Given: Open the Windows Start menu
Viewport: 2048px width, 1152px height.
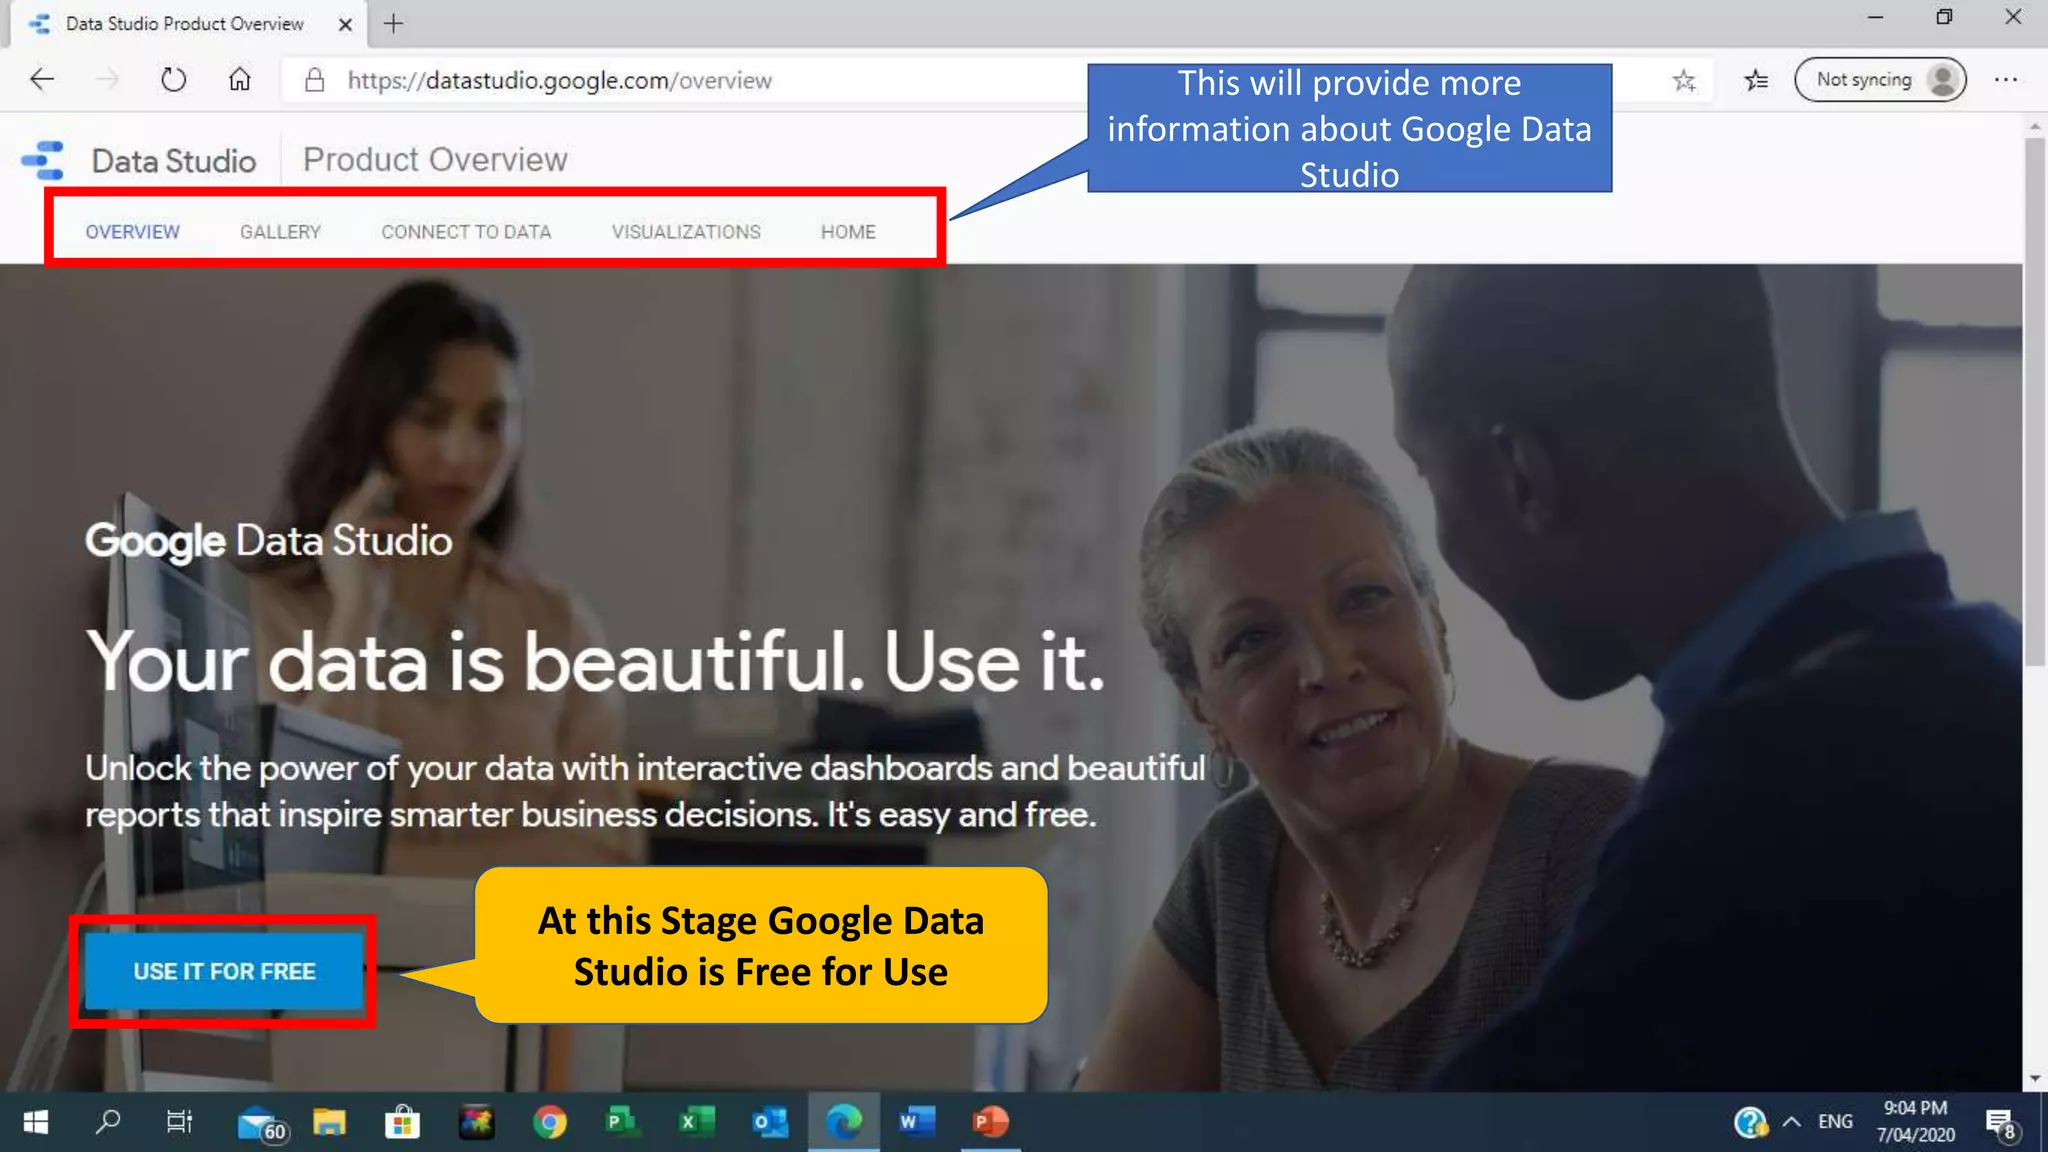Looking at the screenshot, I should pos(36,1122).
